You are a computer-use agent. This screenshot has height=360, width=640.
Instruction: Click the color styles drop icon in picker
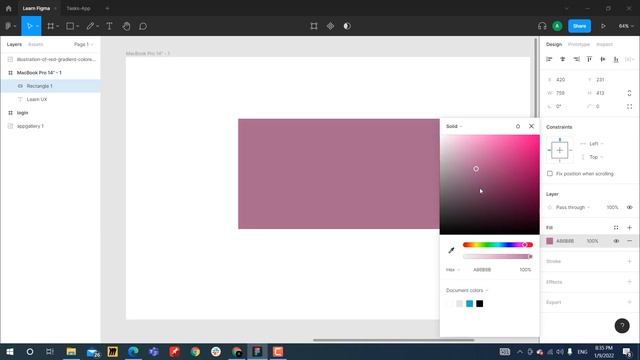(518, 127)
